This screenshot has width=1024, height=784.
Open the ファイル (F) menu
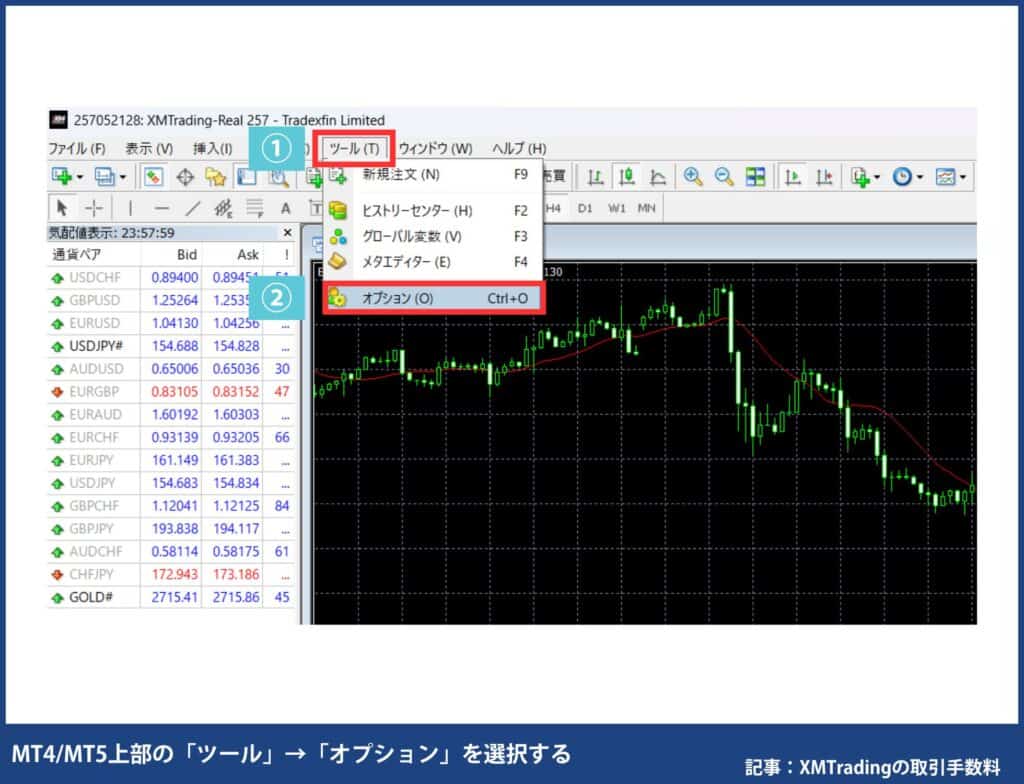click(77, 148)
